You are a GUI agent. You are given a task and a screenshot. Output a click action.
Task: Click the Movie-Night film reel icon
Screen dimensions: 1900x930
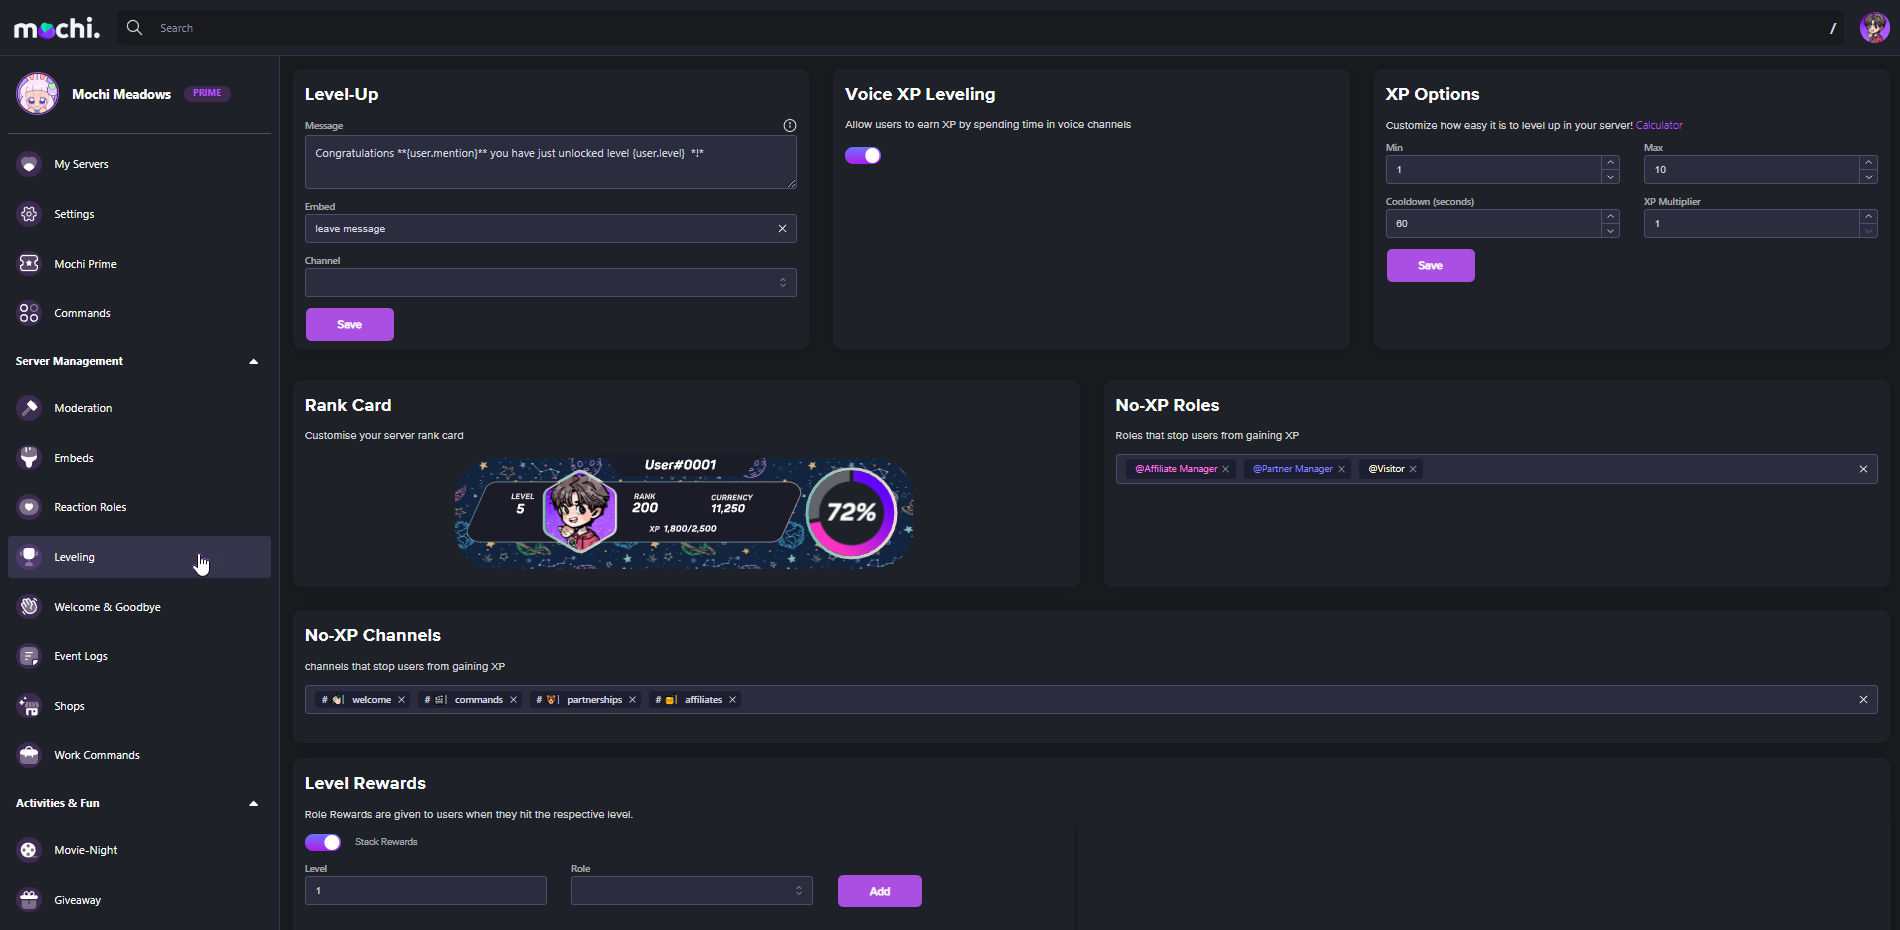tap(29, 850)
